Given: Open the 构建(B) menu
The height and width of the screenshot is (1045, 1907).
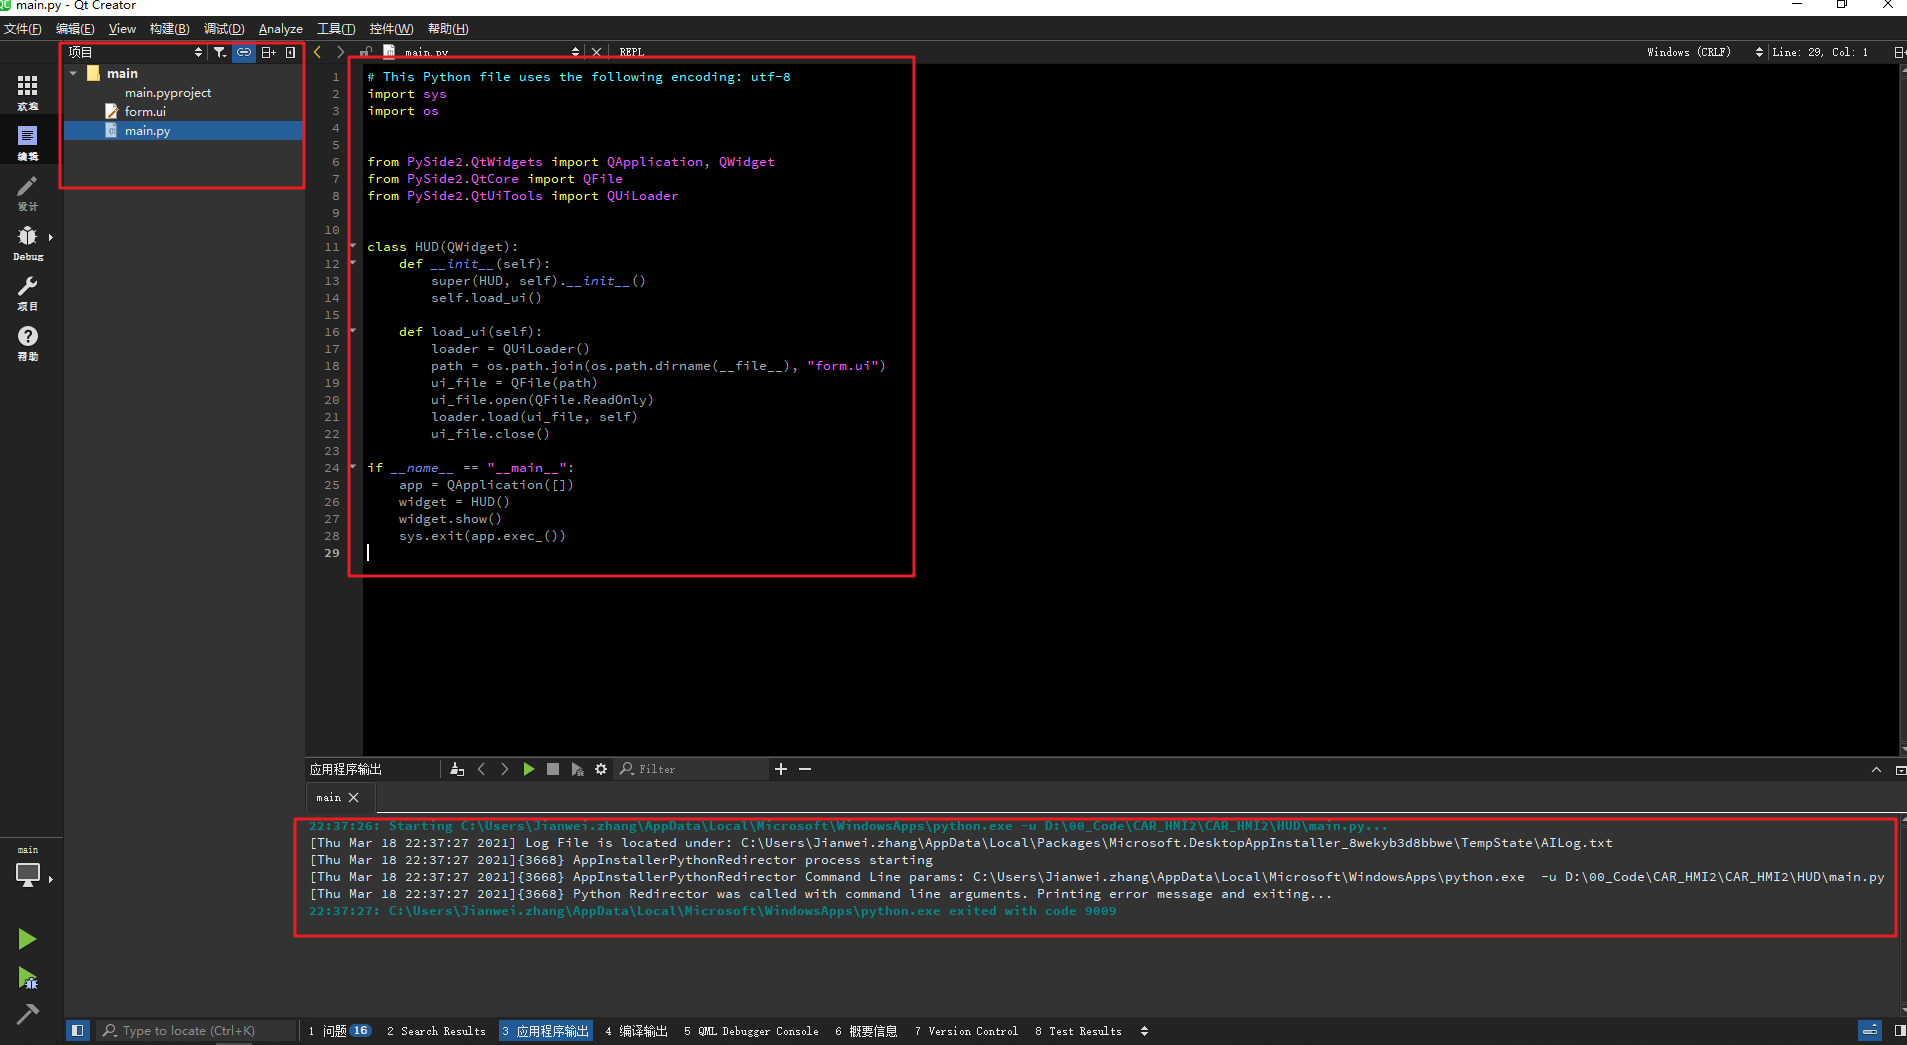Looking at the screenshot, I should tap(169, 29).
